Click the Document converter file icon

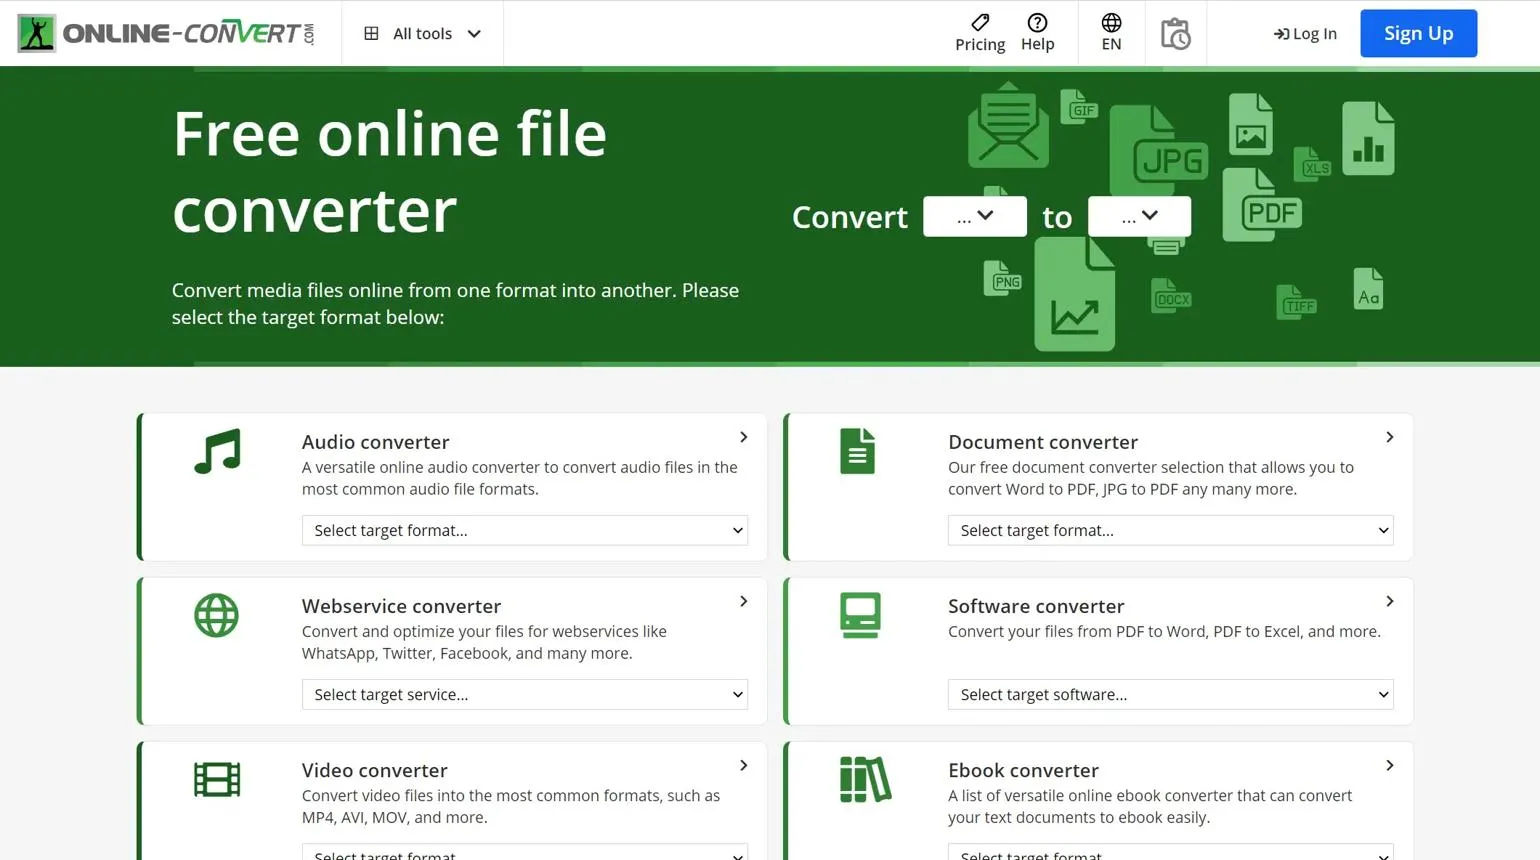pos(857,451)
